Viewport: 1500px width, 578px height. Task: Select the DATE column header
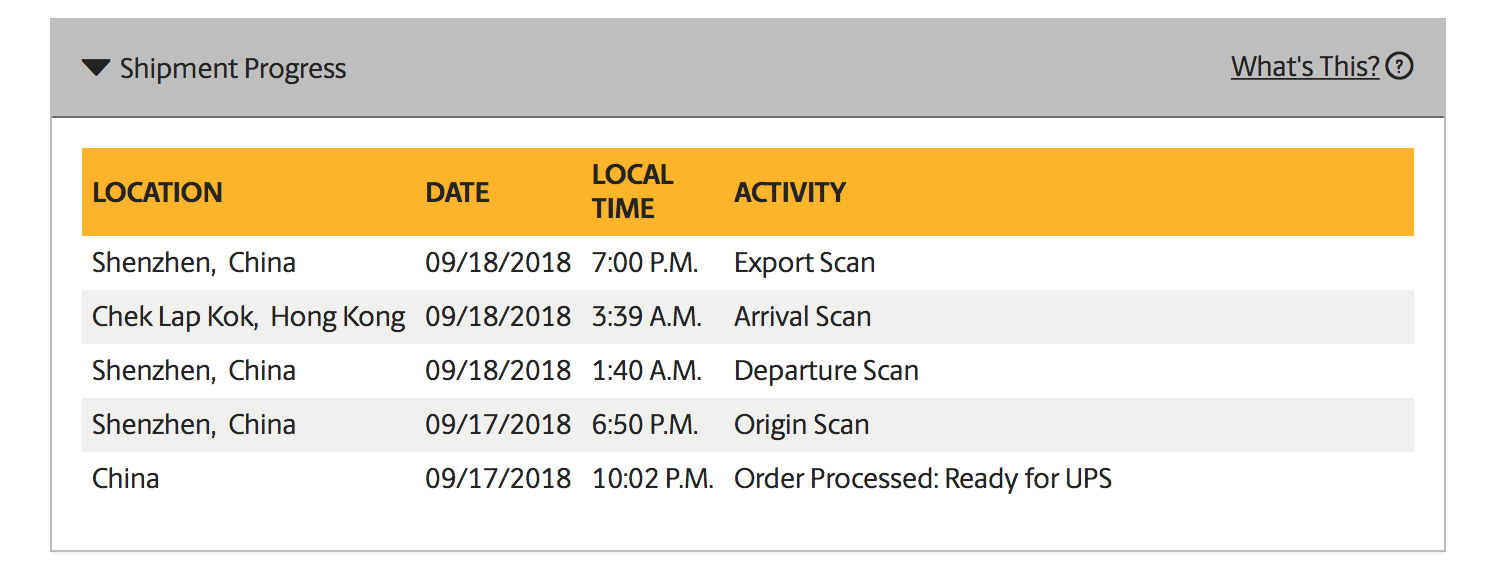pos(457,192)
